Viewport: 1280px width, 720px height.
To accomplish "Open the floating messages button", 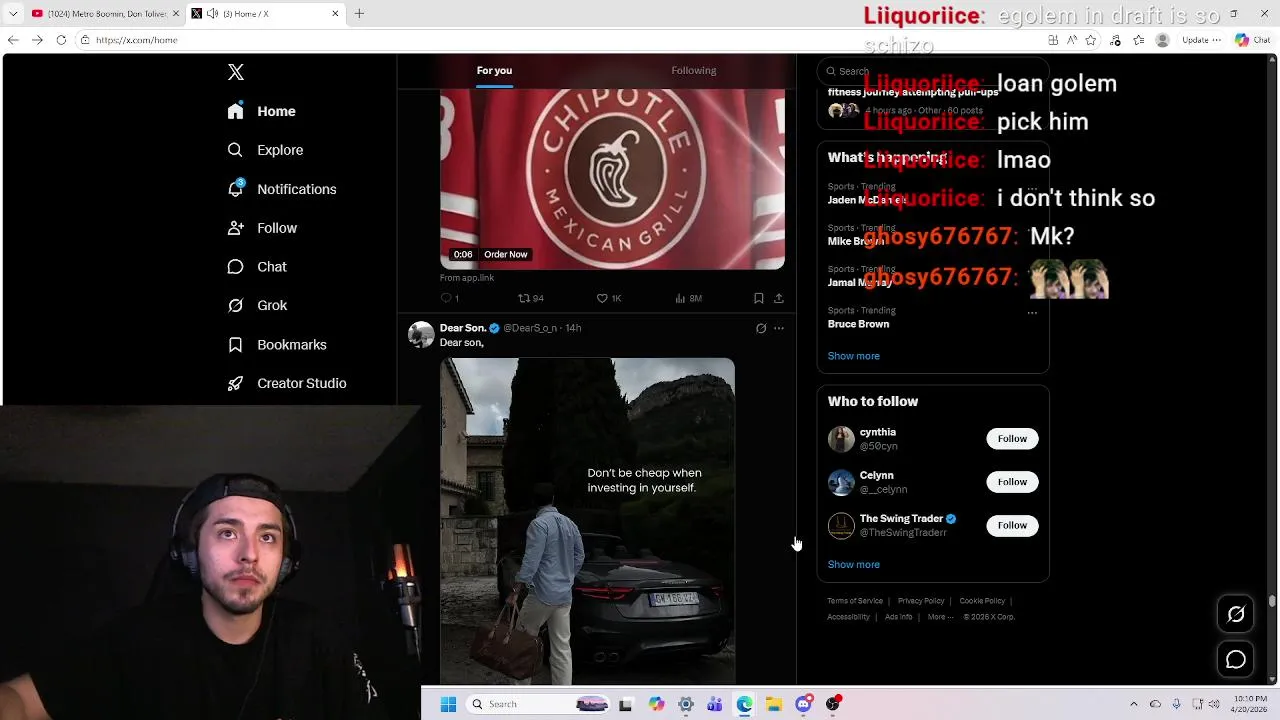I will 1236,660.
